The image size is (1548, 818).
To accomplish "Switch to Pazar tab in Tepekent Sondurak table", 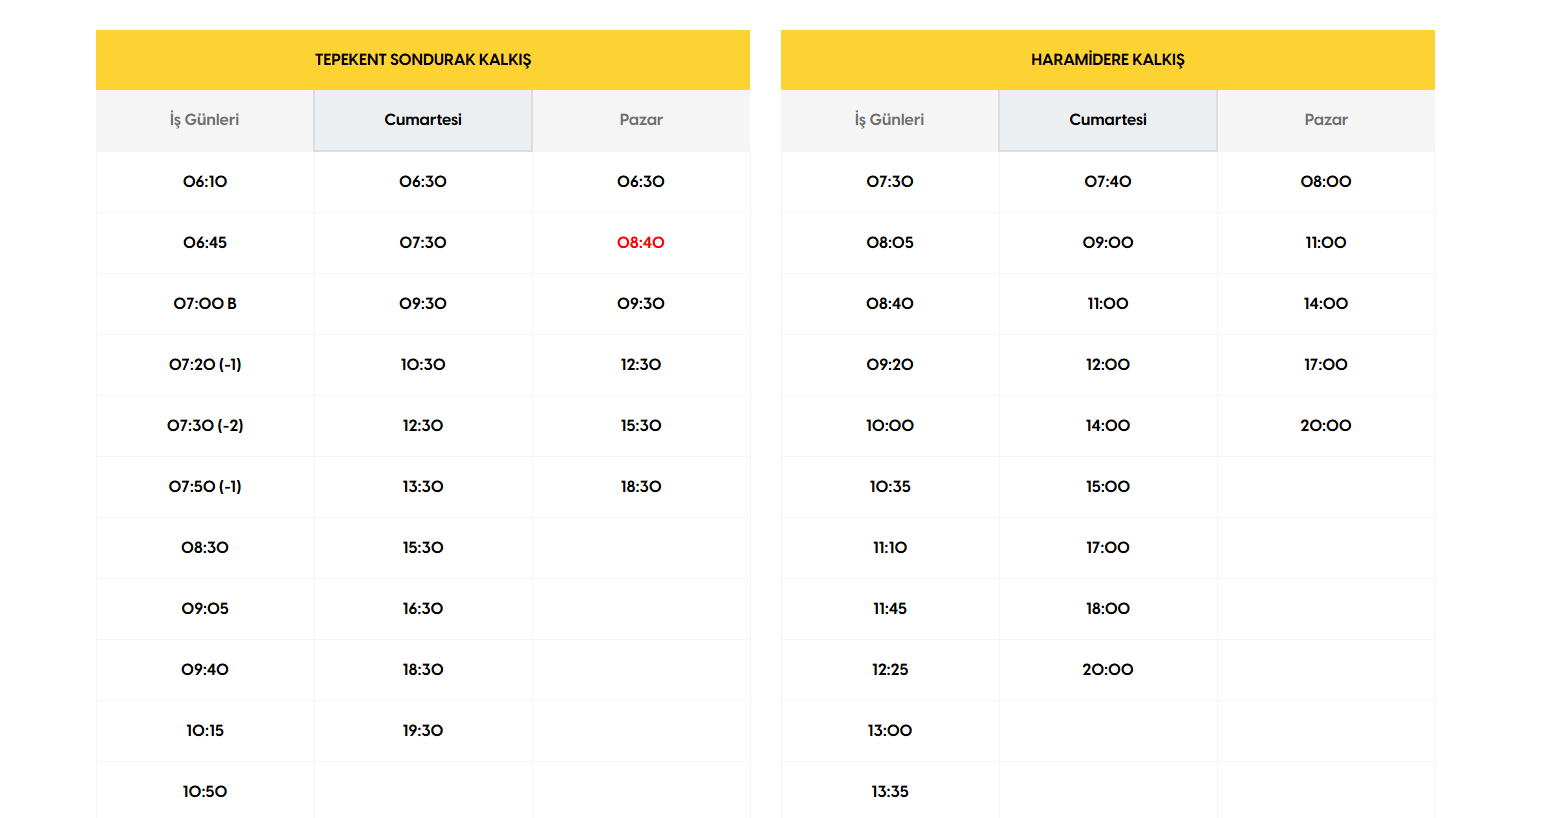I will (x=641, y=120).
